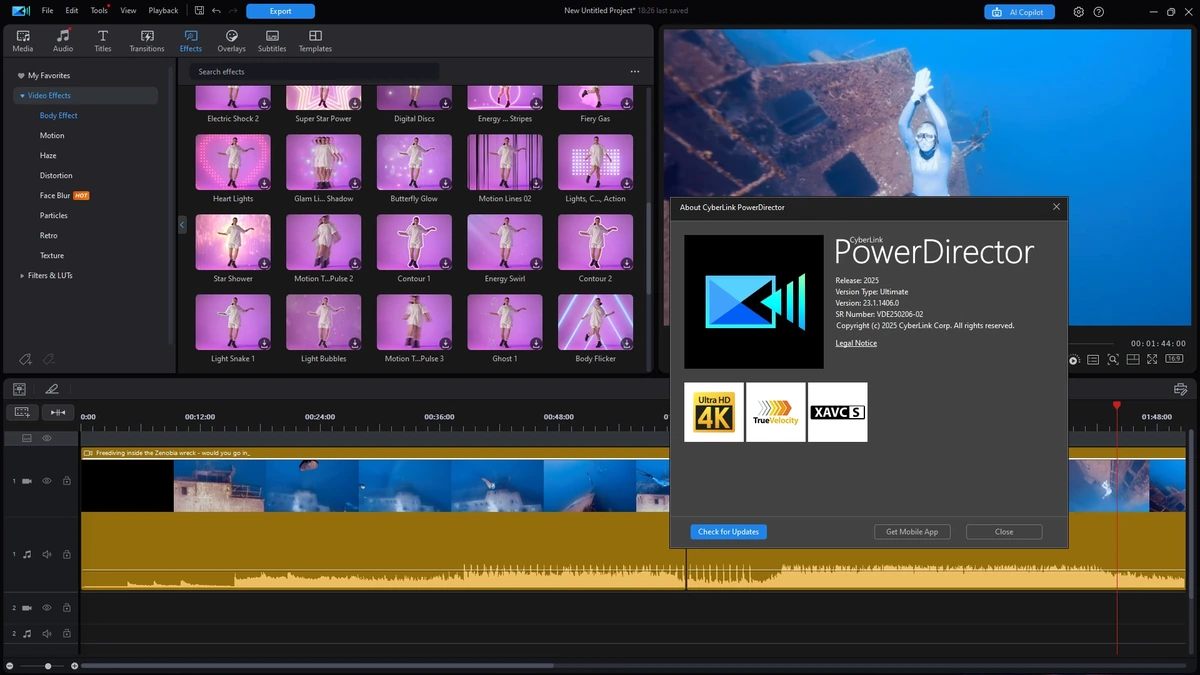Lock audio track 2
Image resolution: width=1200 pixels, height=675 pixels.
pyautogui.click(x=67, y=633)
